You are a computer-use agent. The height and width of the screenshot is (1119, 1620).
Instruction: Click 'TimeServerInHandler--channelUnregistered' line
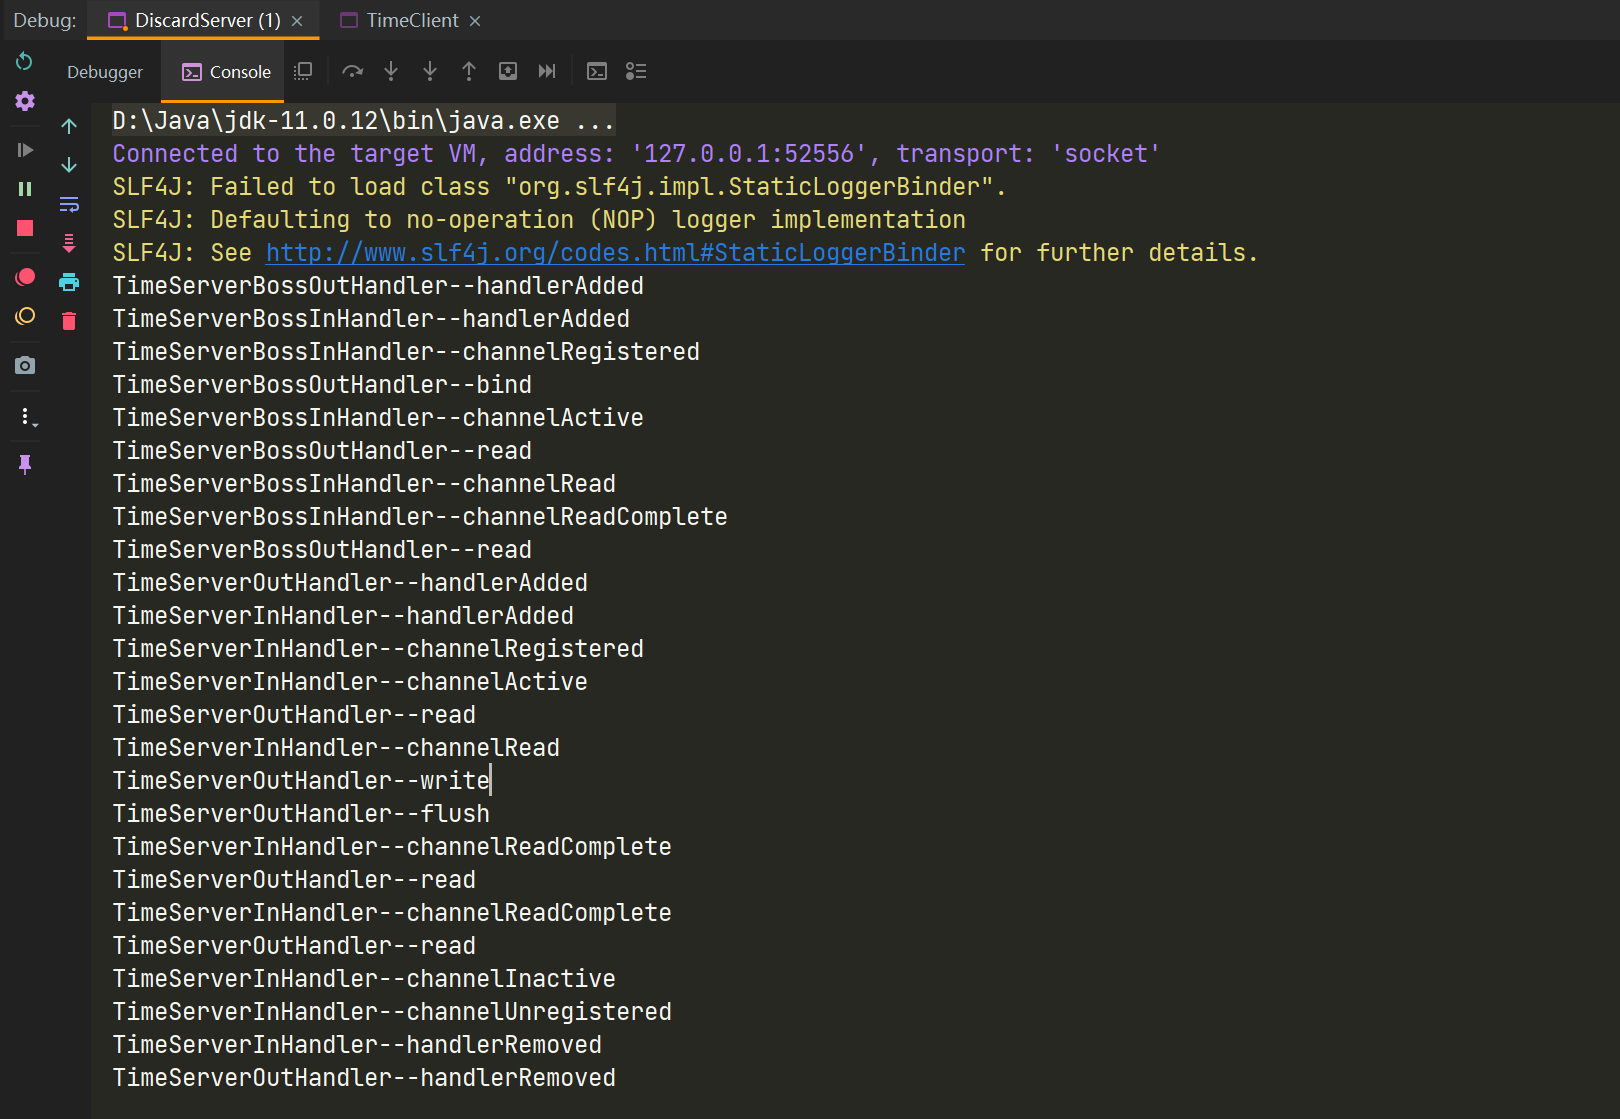[x=392, y=1012]
